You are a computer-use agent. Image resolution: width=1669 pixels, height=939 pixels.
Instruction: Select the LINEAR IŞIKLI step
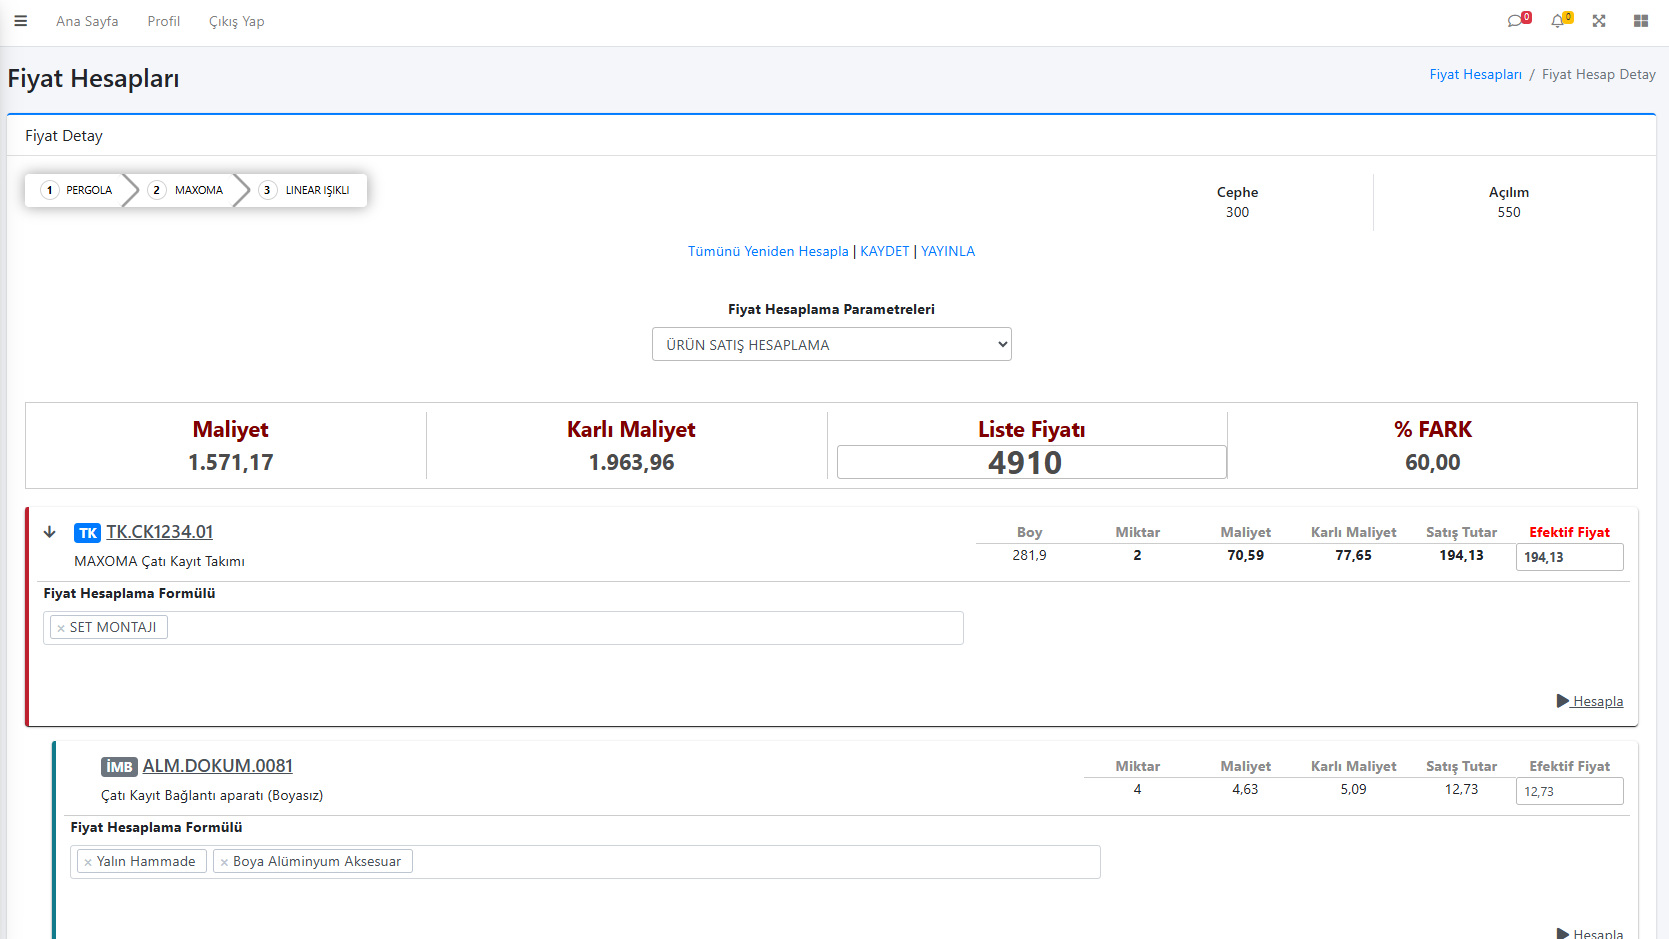[306, 190]
